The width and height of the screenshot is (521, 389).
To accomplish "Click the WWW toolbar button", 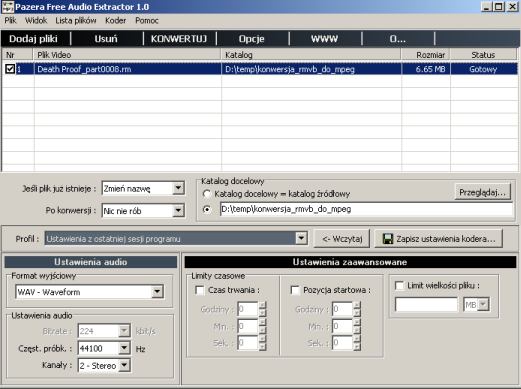I will [324, 39].
